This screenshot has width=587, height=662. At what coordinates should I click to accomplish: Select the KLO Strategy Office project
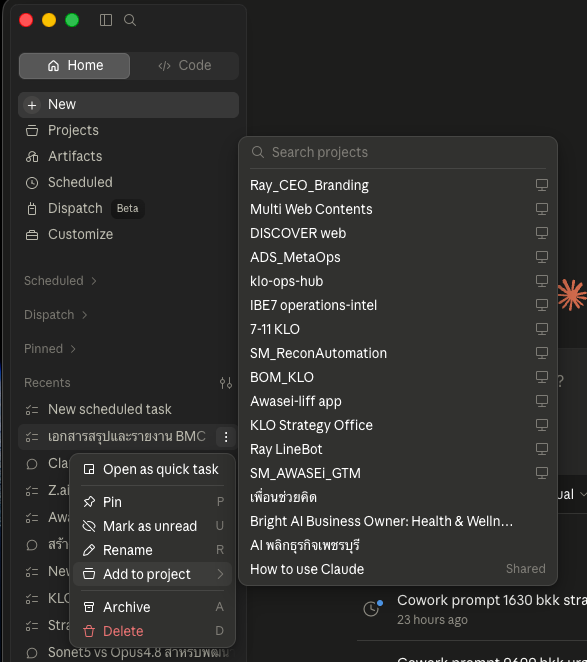coord(398,426)
